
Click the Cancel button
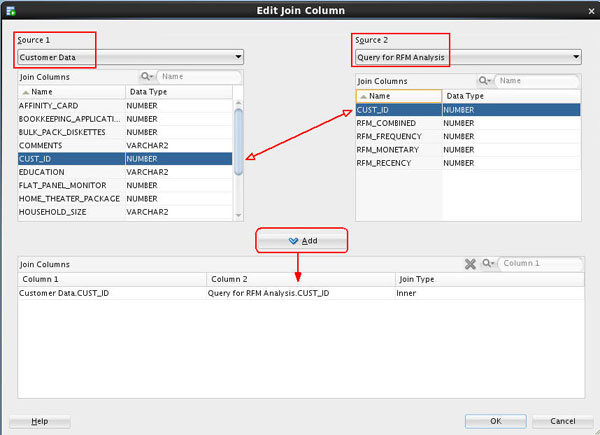(562, 421)
